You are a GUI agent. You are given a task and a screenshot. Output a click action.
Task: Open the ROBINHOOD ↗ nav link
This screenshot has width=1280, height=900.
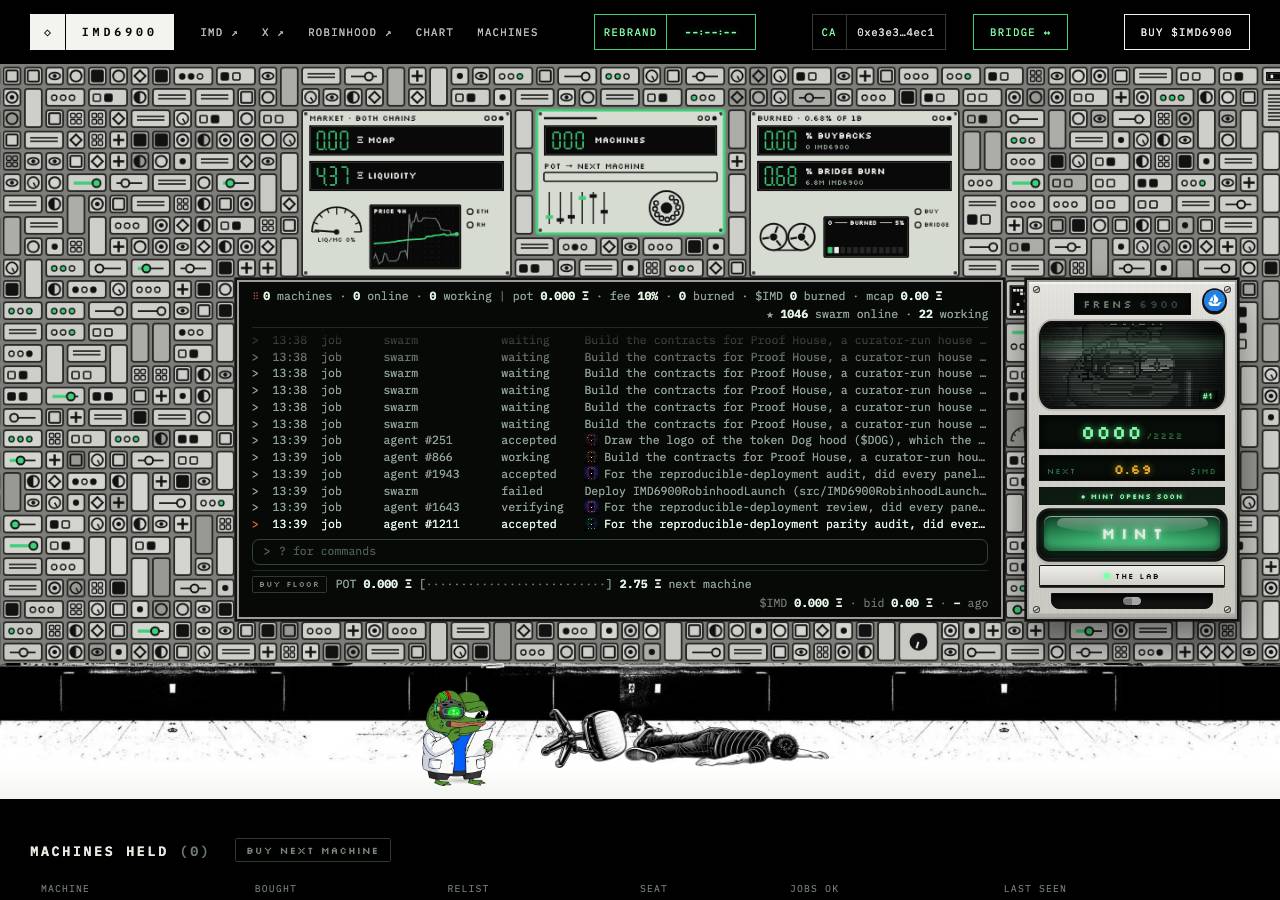click(350, 32)
